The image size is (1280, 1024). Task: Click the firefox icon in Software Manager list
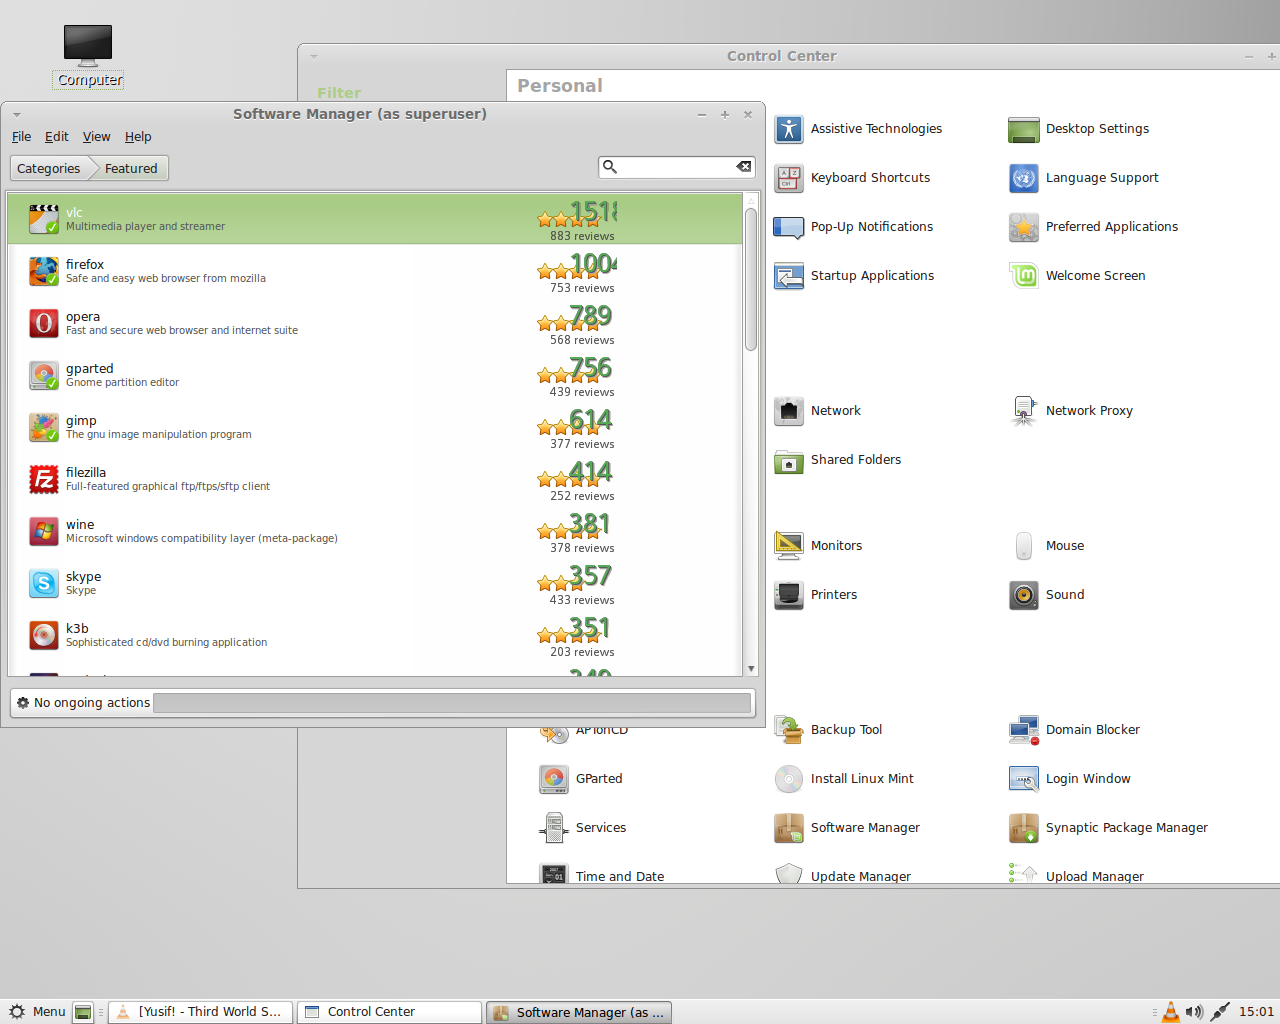coord(44,271)
